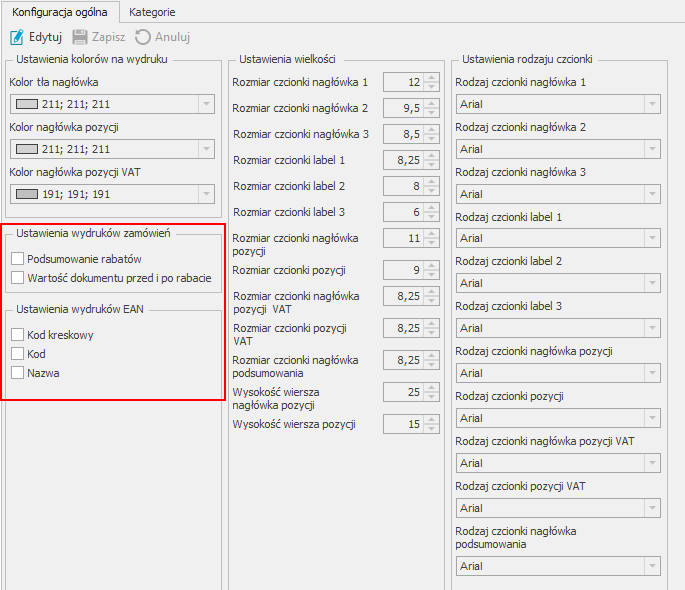The height and width of the screenshot is (590, 685).
Task: Check the Nazwa checkbox
Action: tap(18, 373)
